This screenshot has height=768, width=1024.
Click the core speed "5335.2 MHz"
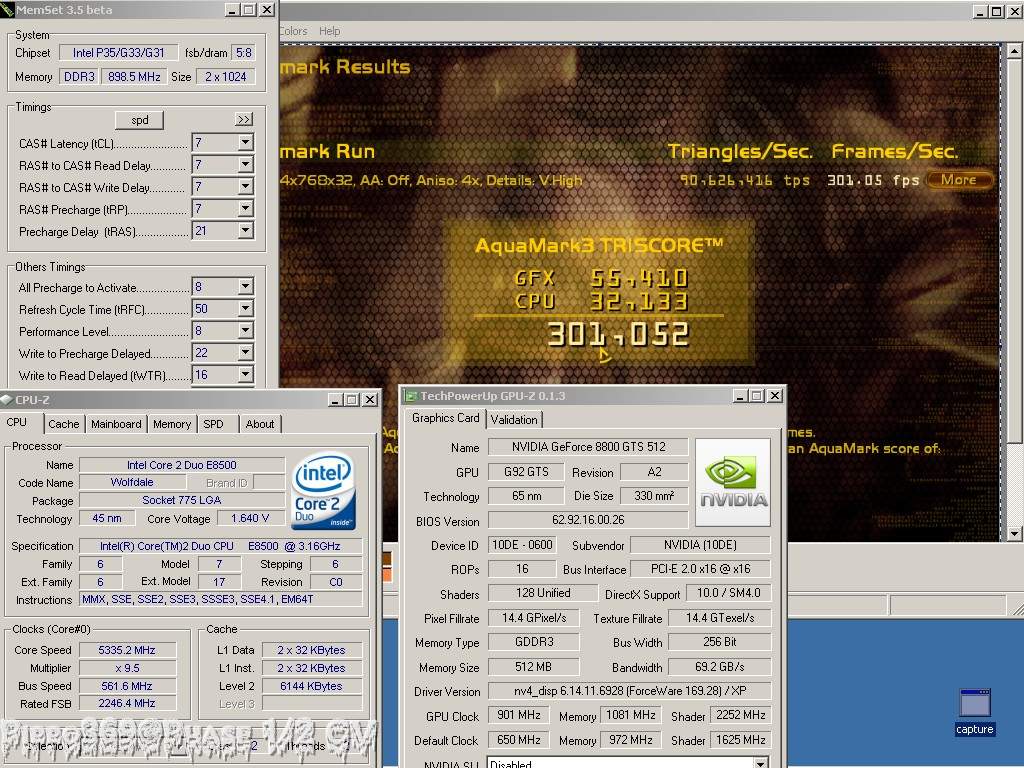(x=127, y=650)
